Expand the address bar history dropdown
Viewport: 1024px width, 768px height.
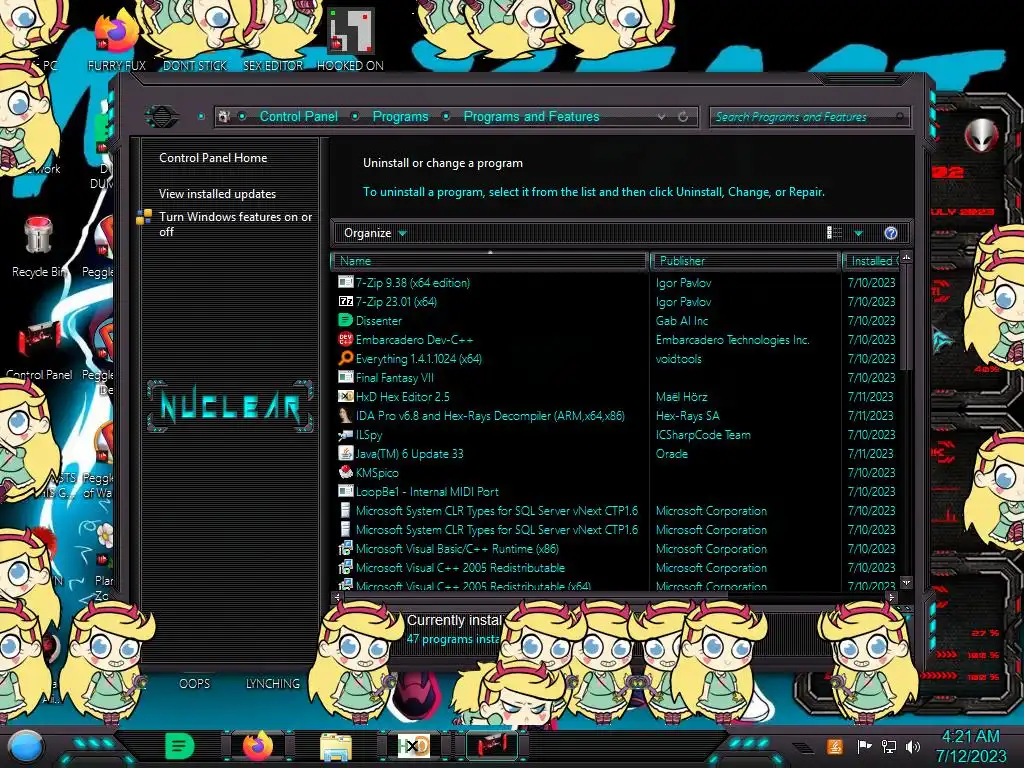(x=662, y=117)
